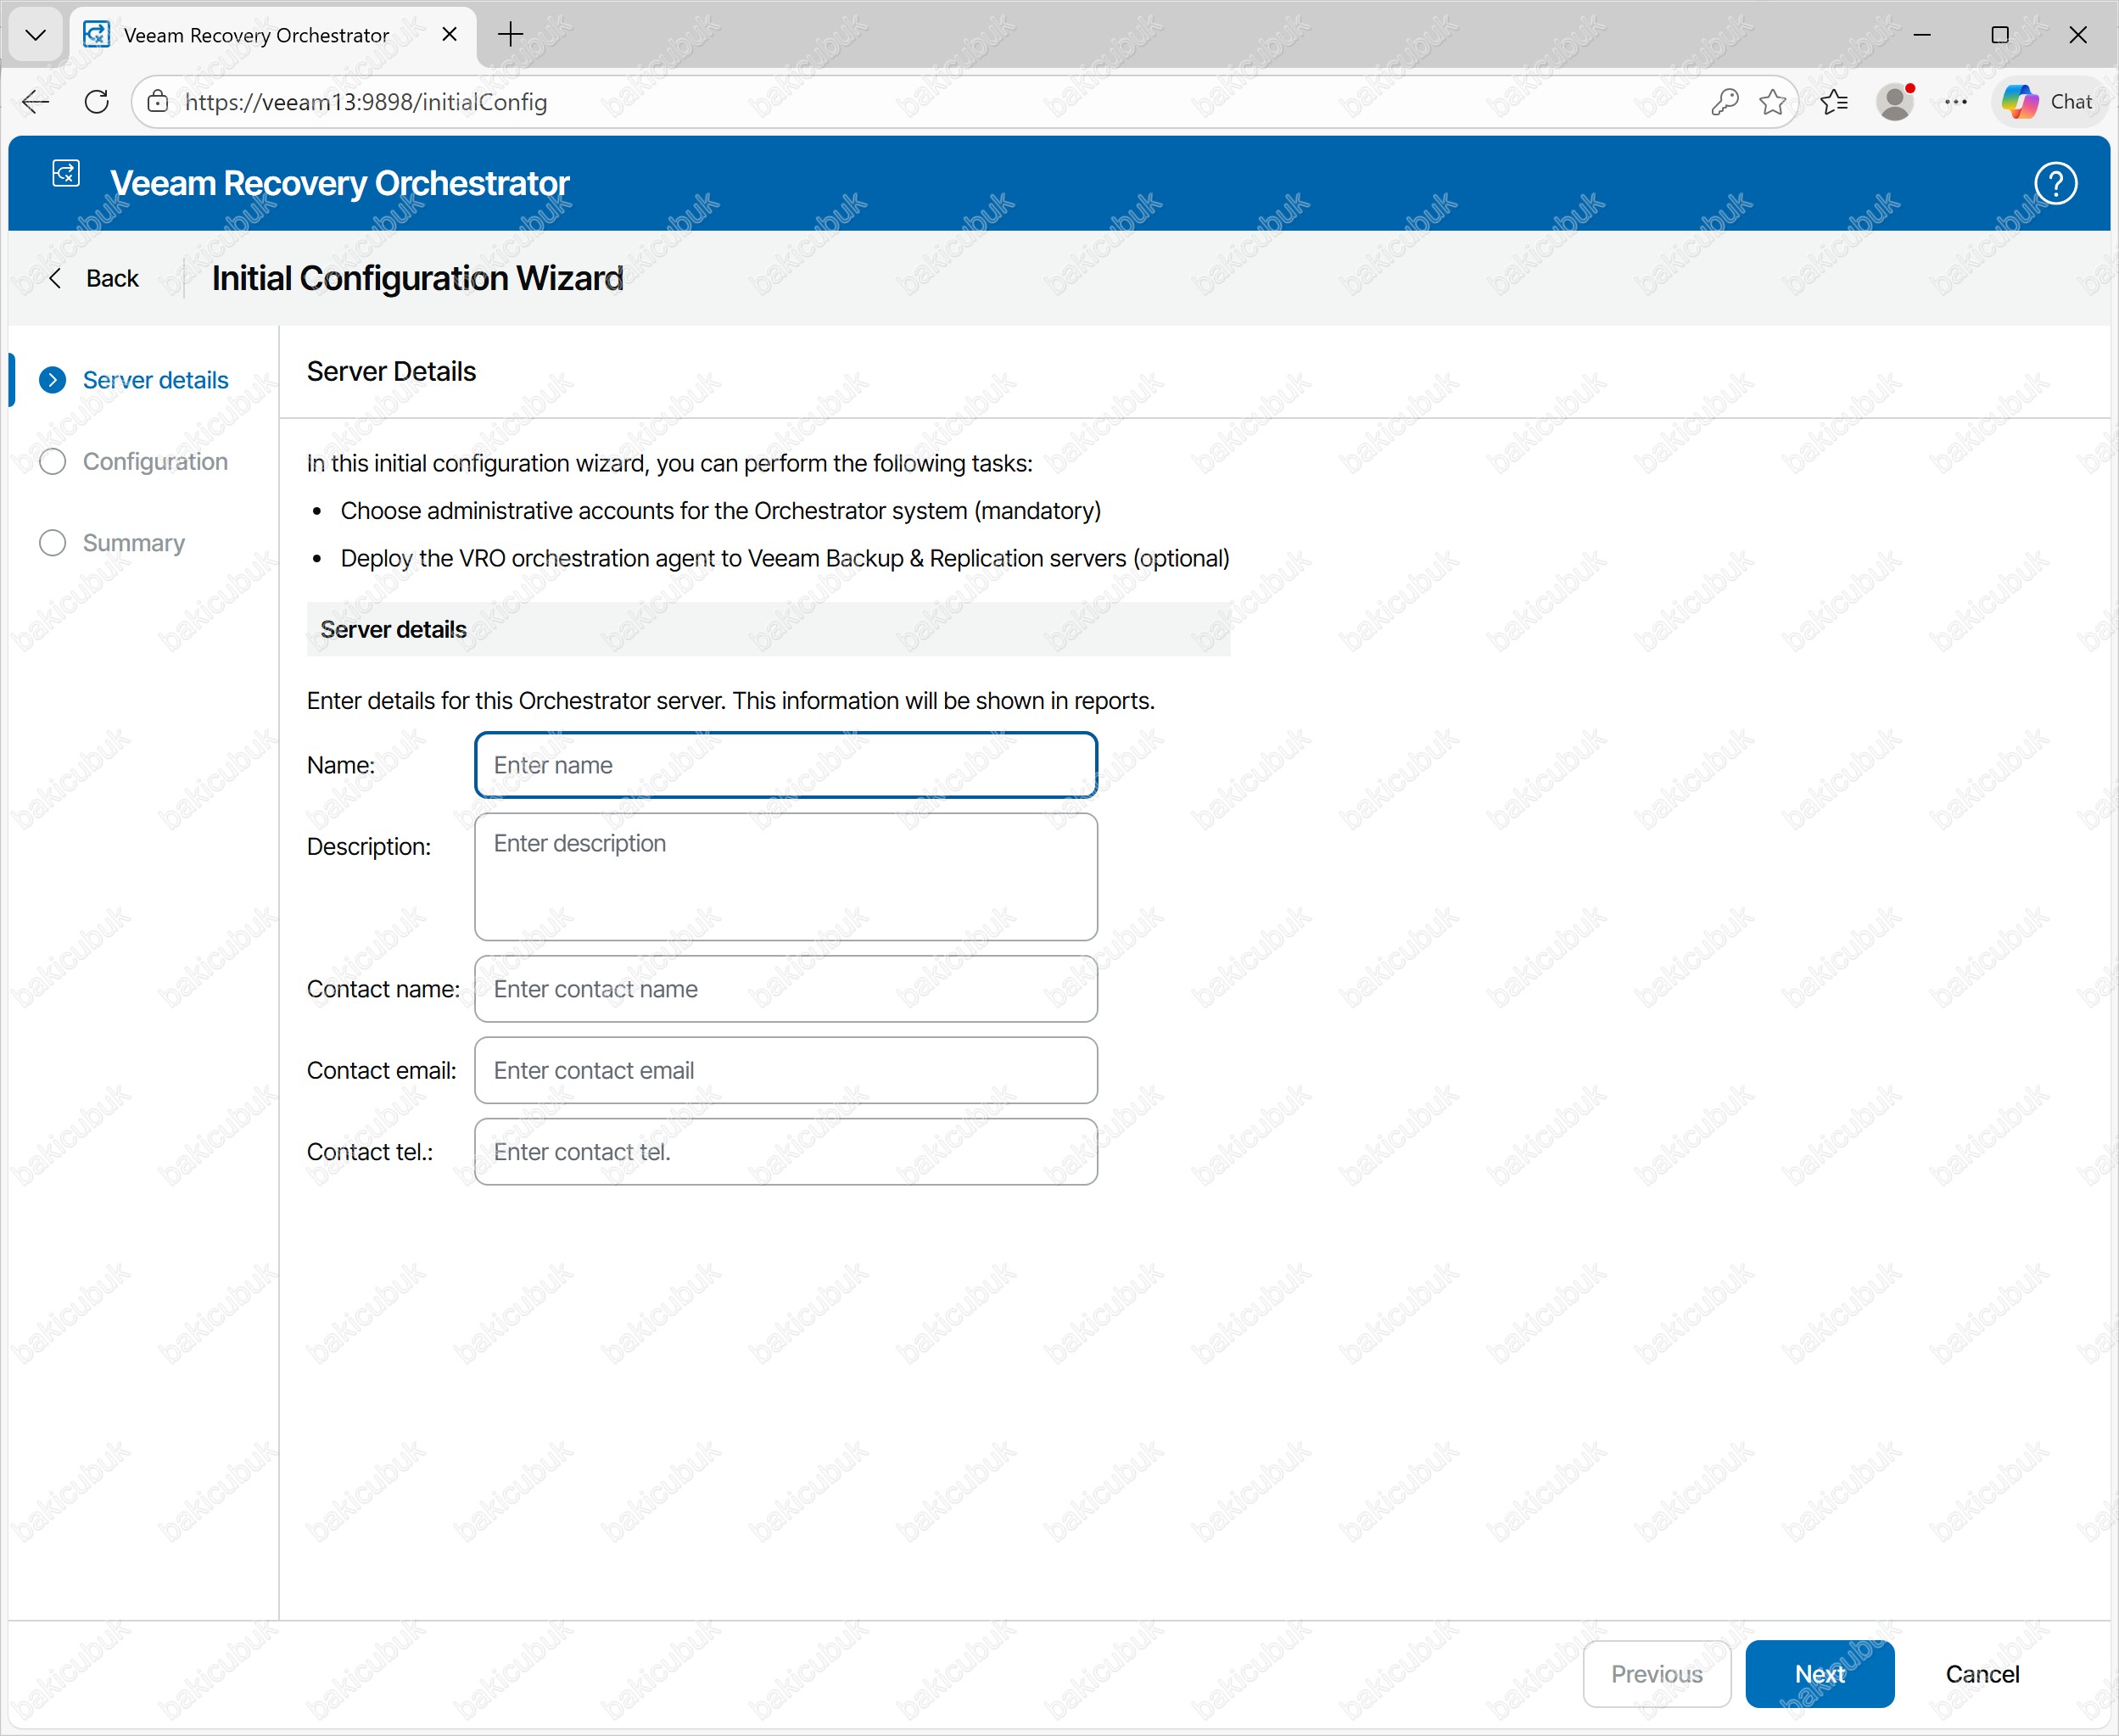The image size is (2119, 1736).
Task: Switch to Veeam Recovery Orchestrator tab
Action: coord(256,35)
